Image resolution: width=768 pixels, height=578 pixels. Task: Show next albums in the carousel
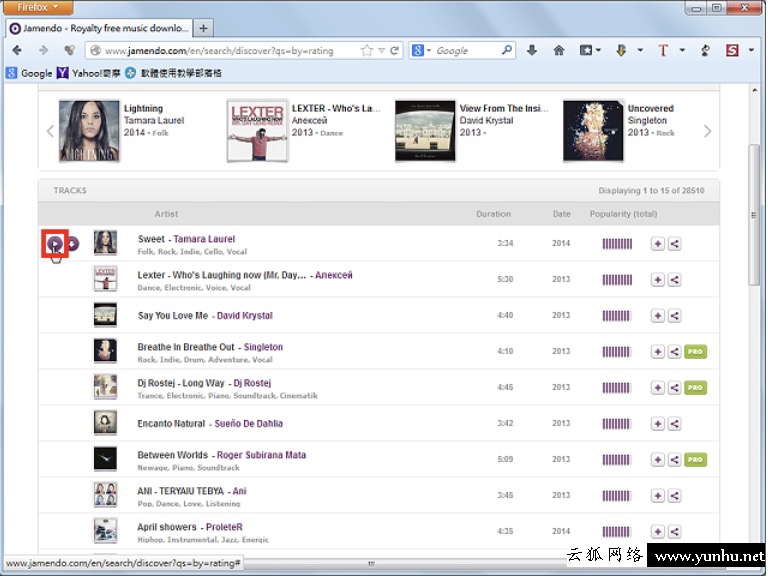(707, 131)
